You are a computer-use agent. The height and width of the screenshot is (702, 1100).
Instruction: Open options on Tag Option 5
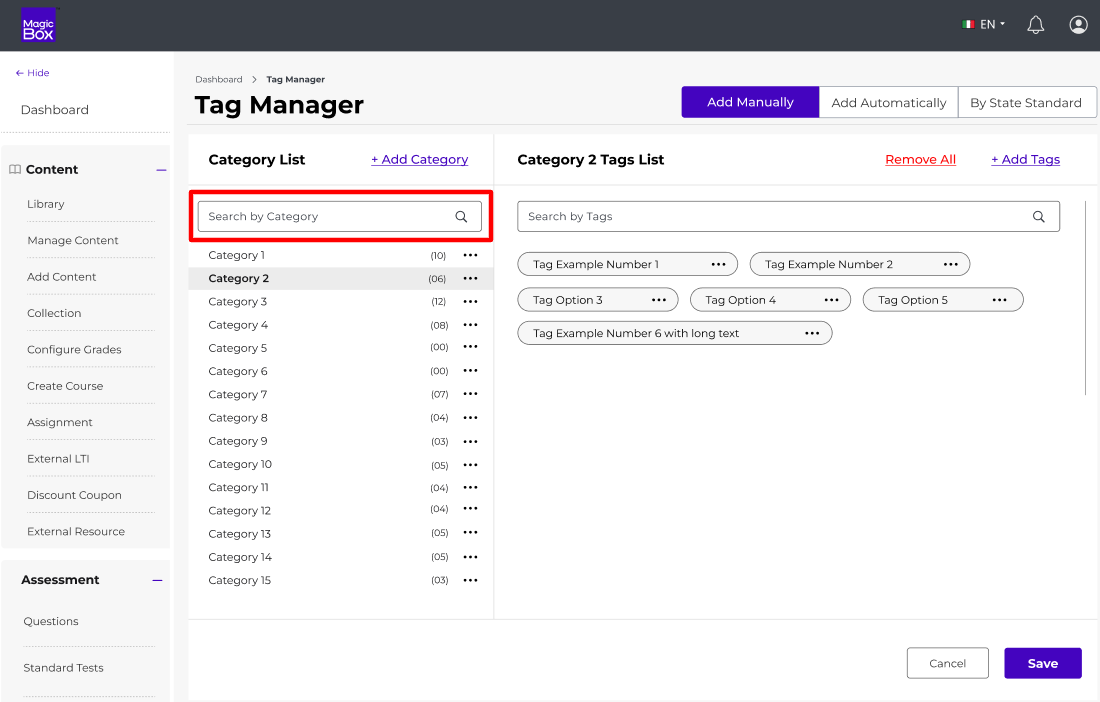(1000, 300)
